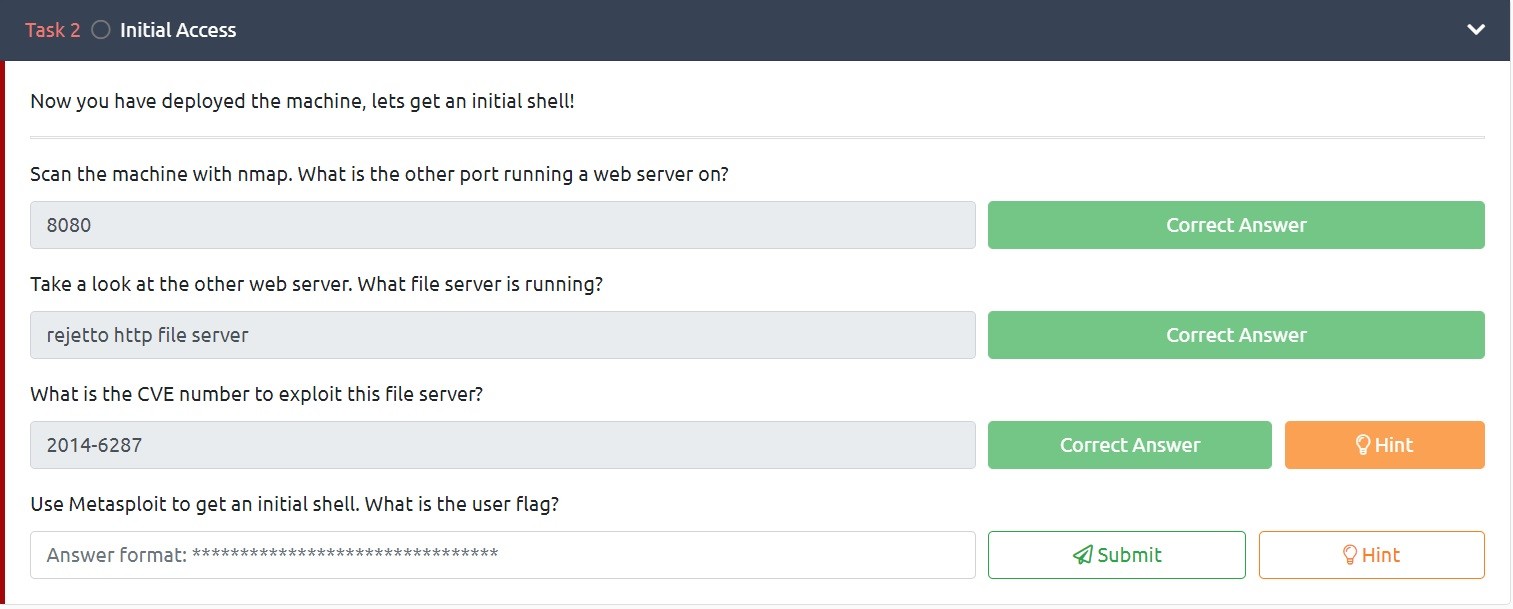Select the rejetto http file server answer field
Viewport: 1513px width, 609px height.
pos(502,335)
